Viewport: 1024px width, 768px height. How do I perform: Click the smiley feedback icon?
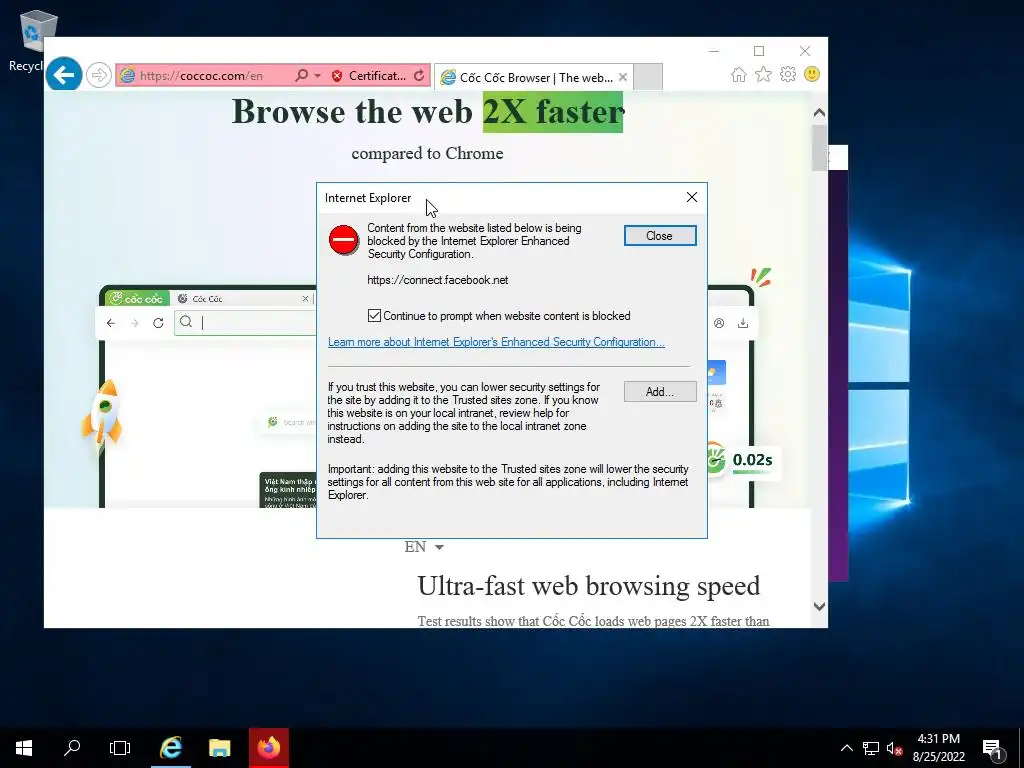click(x=812, y=74)
